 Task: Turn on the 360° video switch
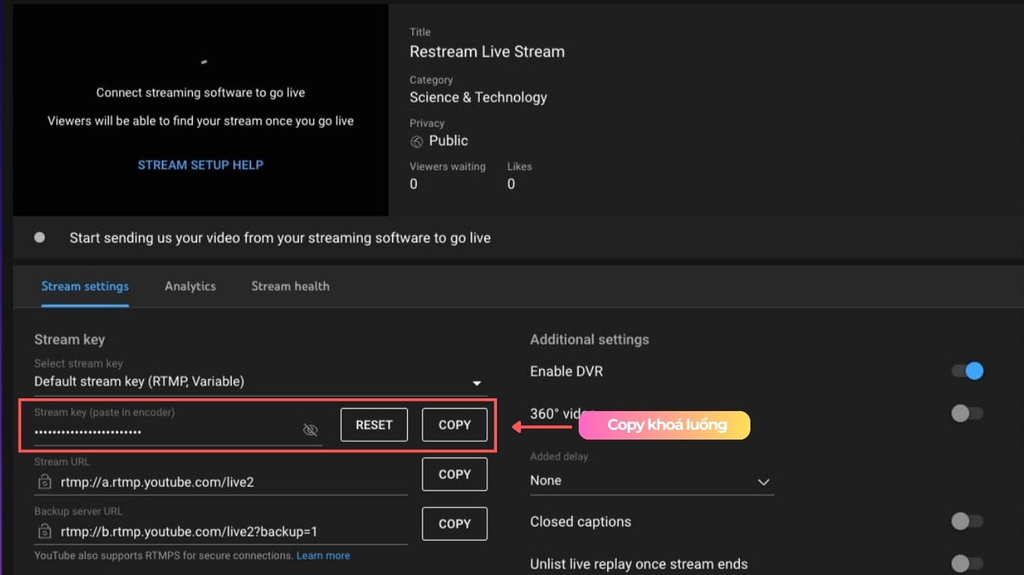tap(967, 413)
